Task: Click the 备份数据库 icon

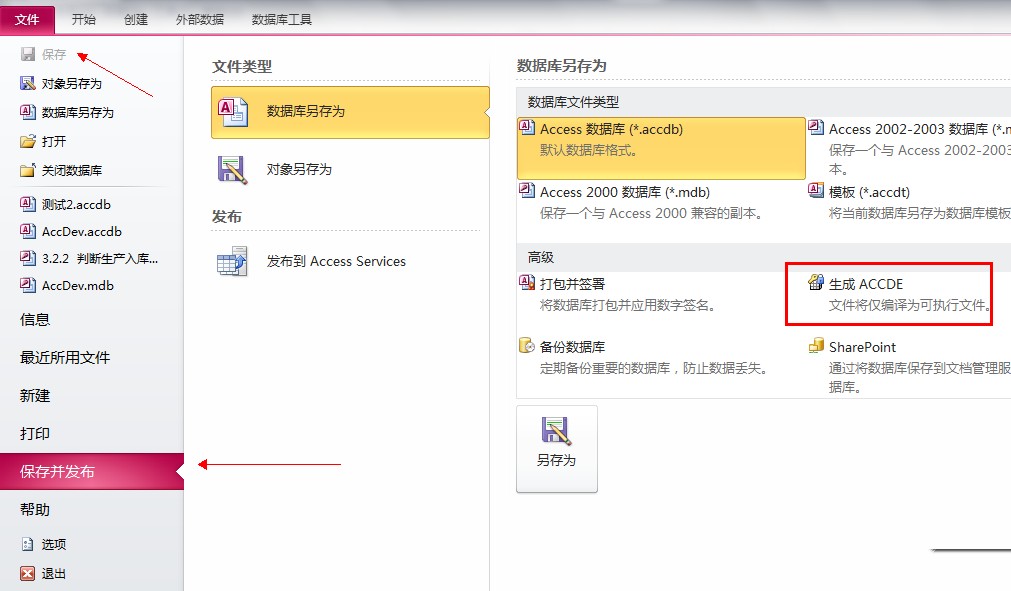Action: point(527,345)
